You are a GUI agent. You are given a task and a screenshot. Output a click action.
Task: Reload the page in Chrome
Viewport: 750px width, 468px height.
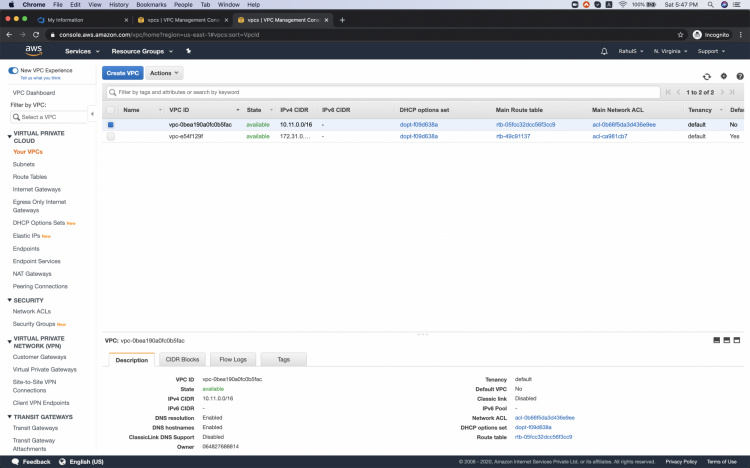(x=36, y=34)
